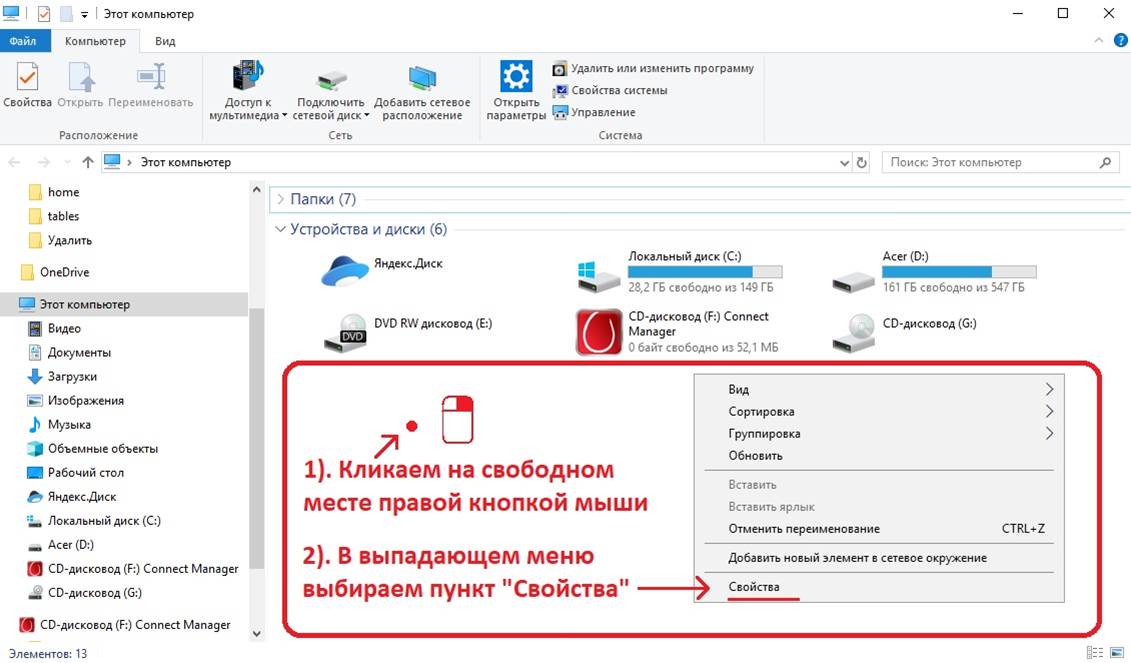Select Local Disk (C:) drive
Image resolution: width=1131 pixels, height=663 pixels.
tap(679, 271)
